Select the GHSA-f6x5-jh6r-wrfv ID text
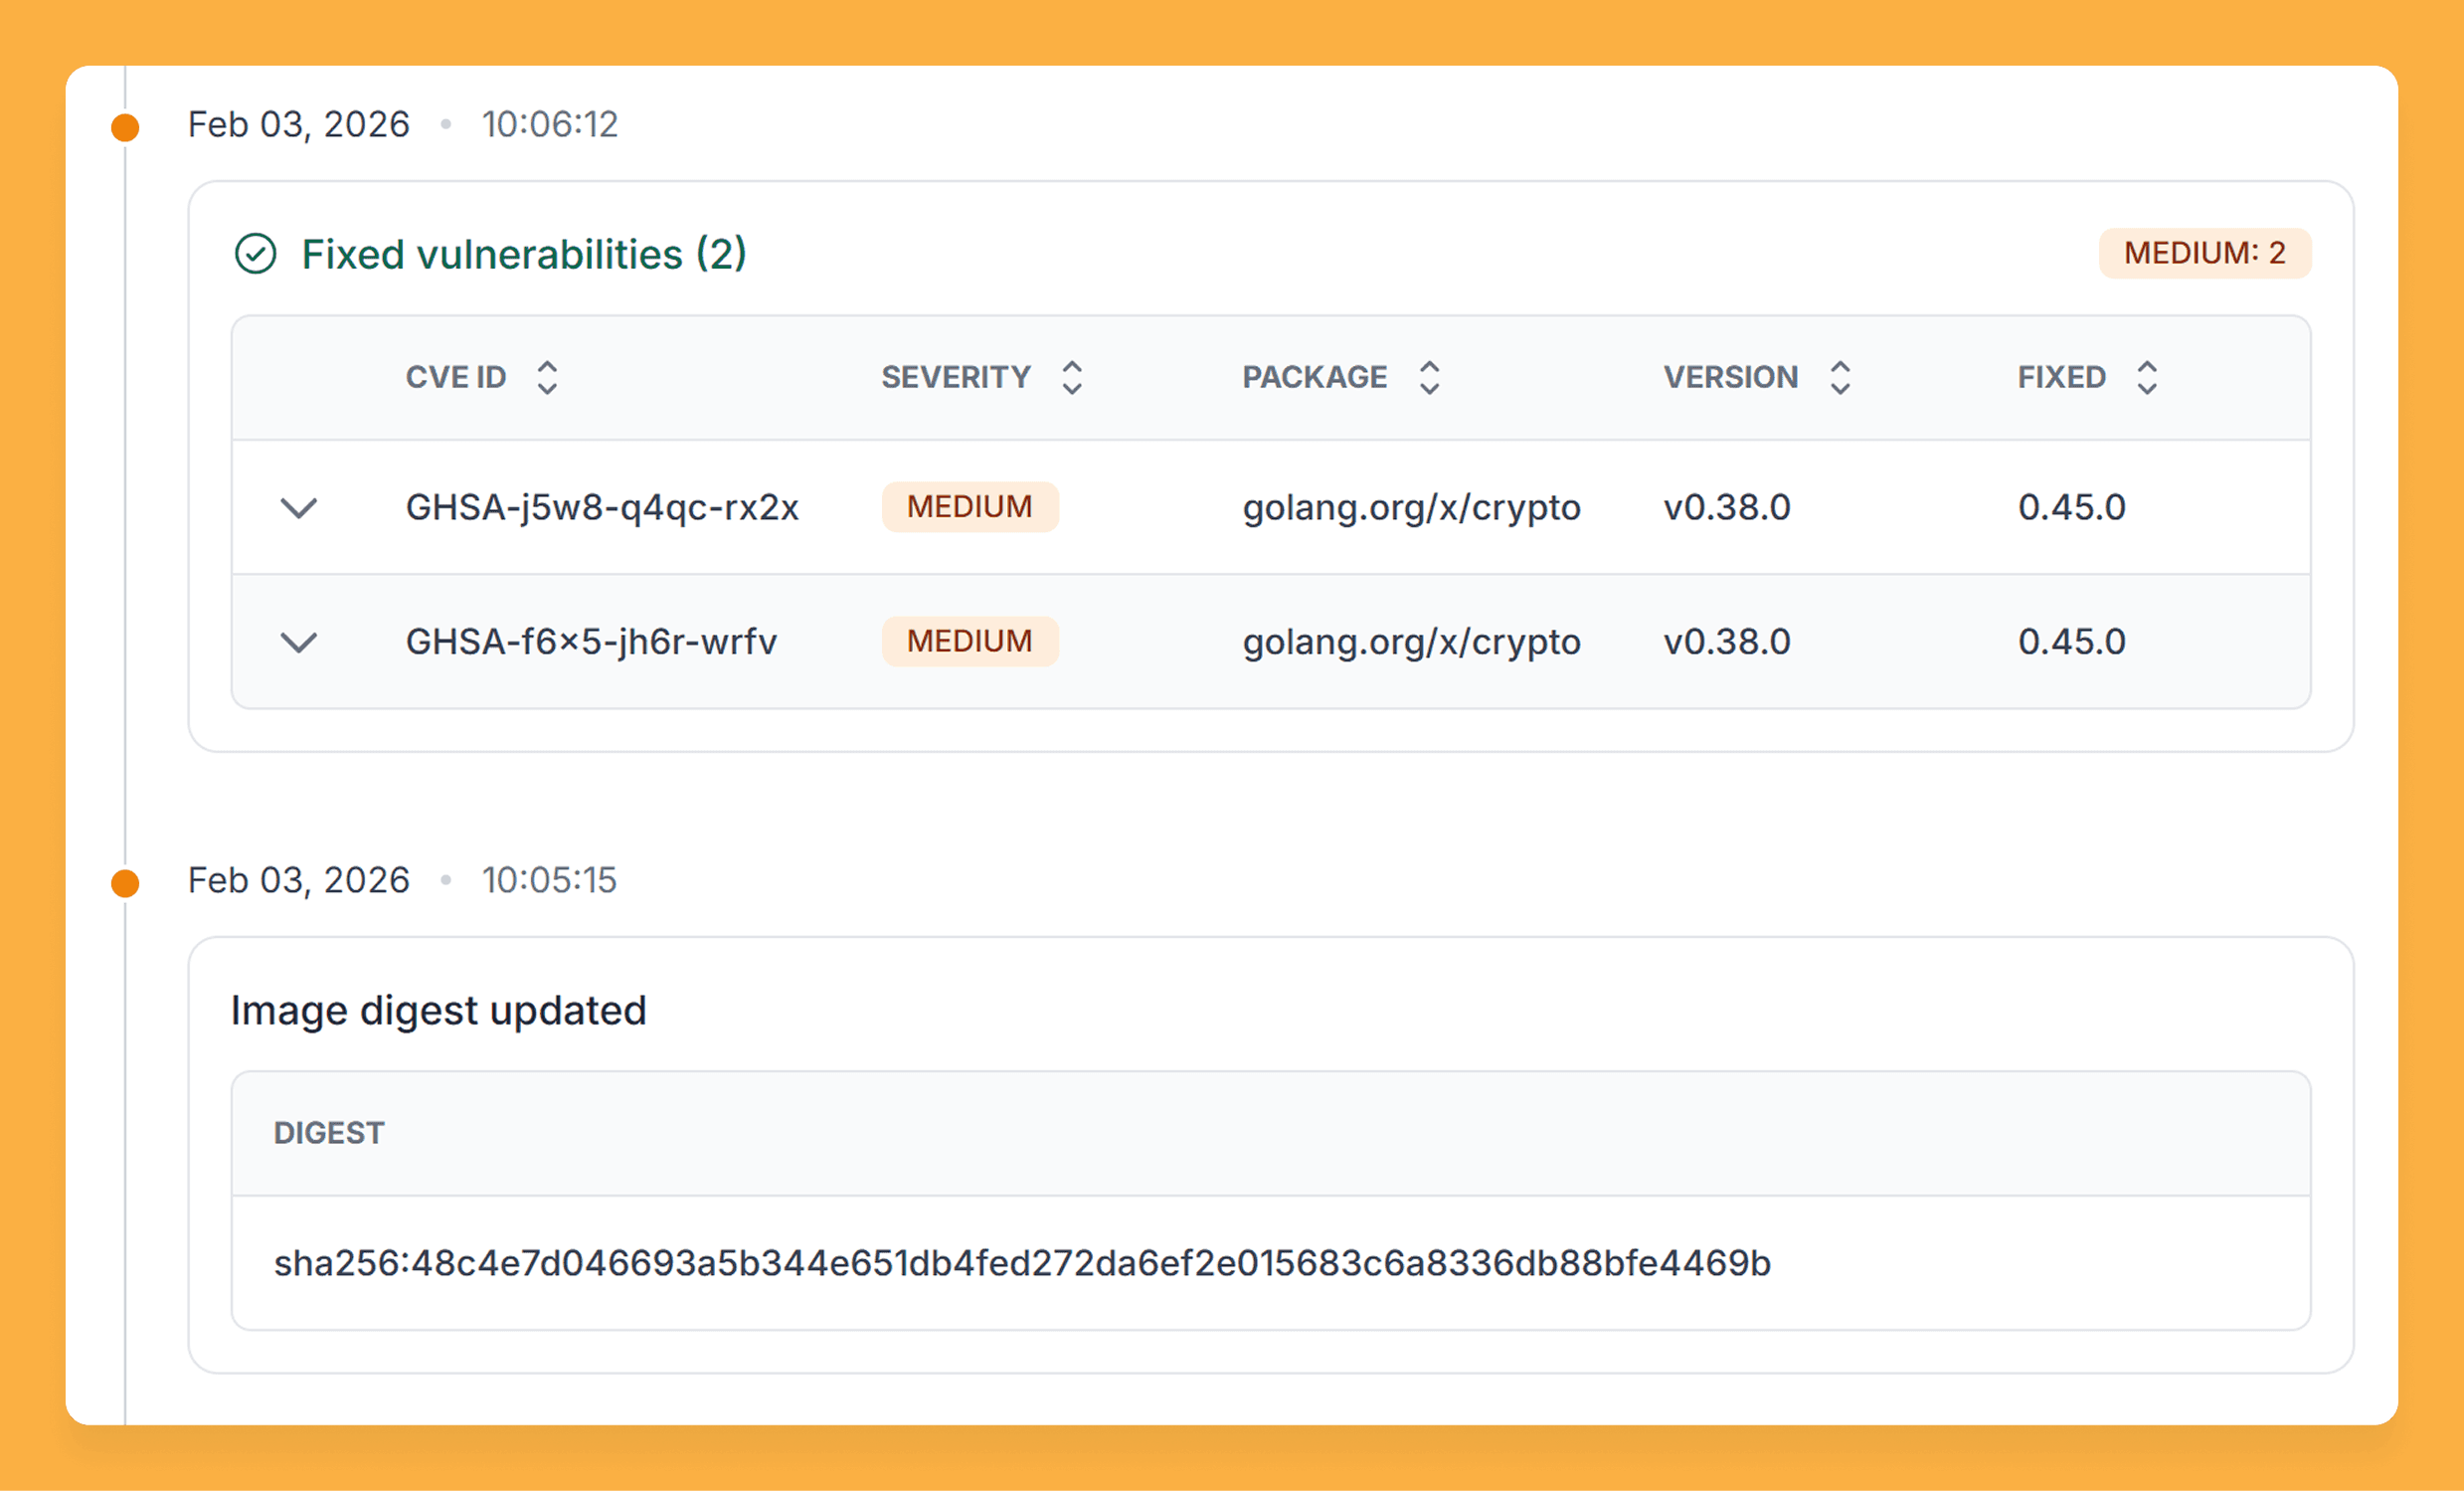This screenshot has width=2464, height=1491. tap(591, 642)
